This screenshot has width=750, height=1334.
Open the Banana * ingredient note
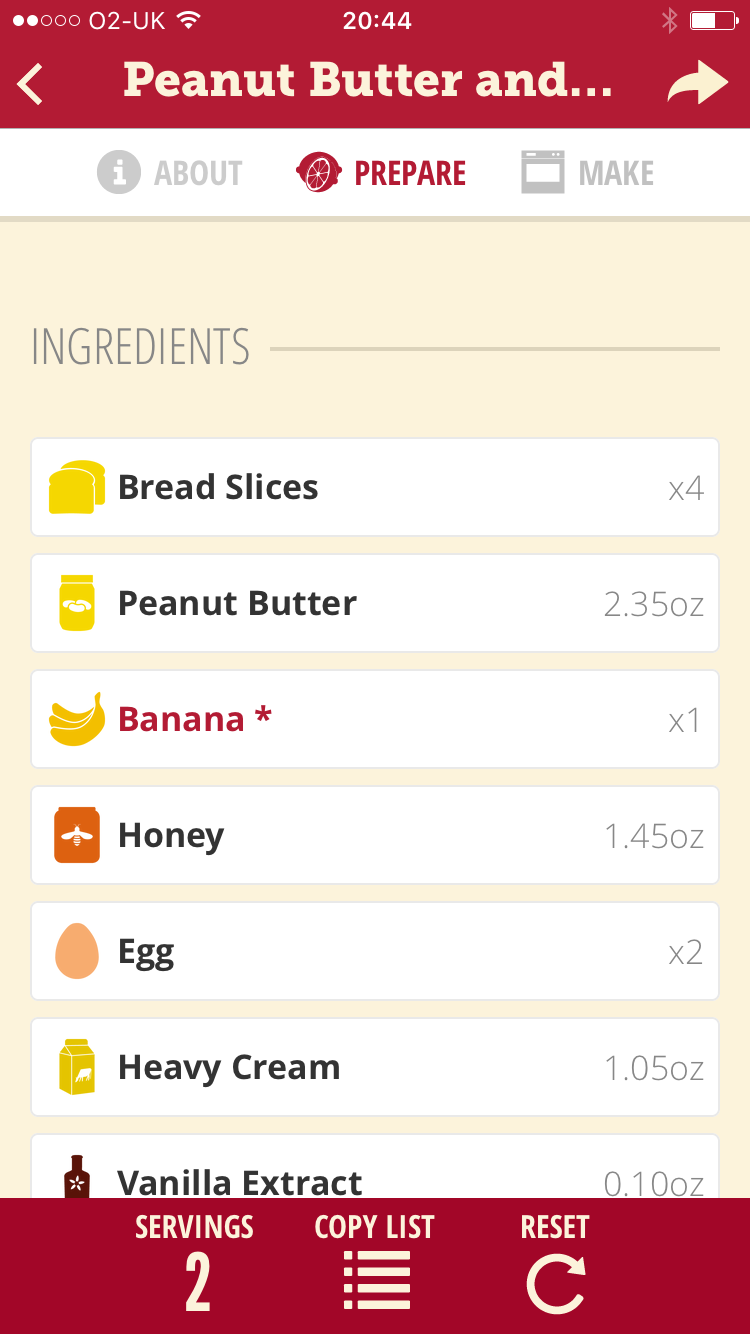[195, 719]
